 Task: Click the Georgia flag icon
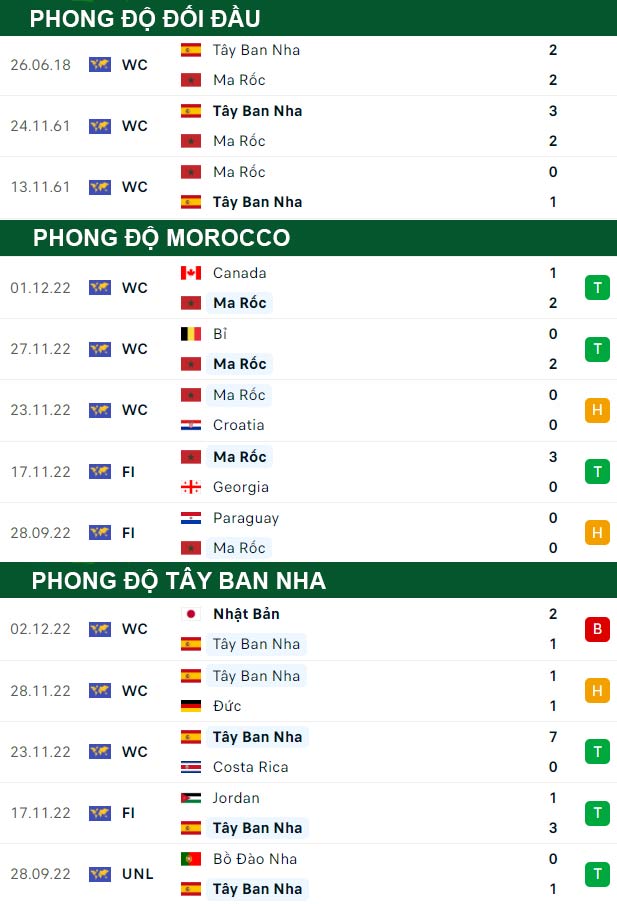click(x=191, y=487)
